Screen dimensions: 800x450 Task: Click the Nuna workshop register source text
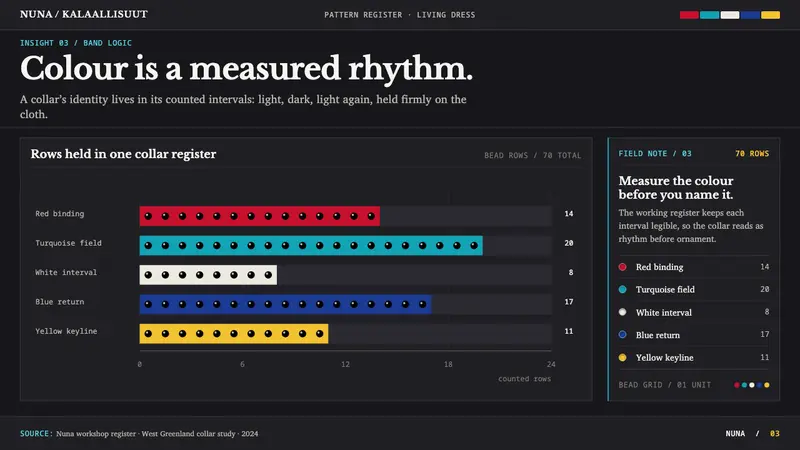click(x=157, y=434)
